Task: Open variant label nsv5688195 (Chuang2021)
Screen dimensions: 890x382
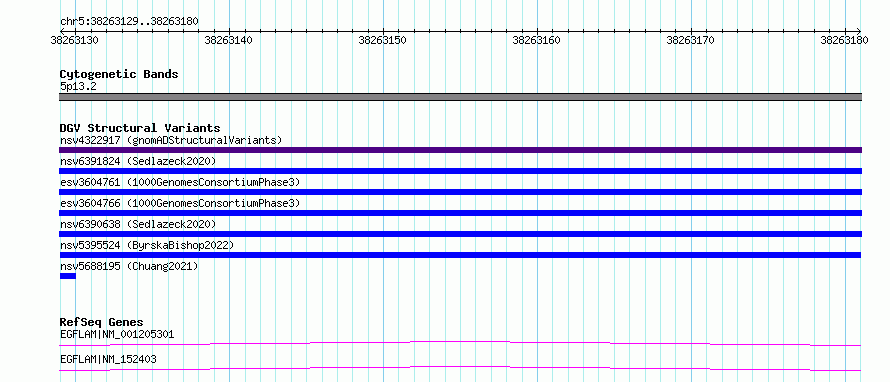Action: 129,266
